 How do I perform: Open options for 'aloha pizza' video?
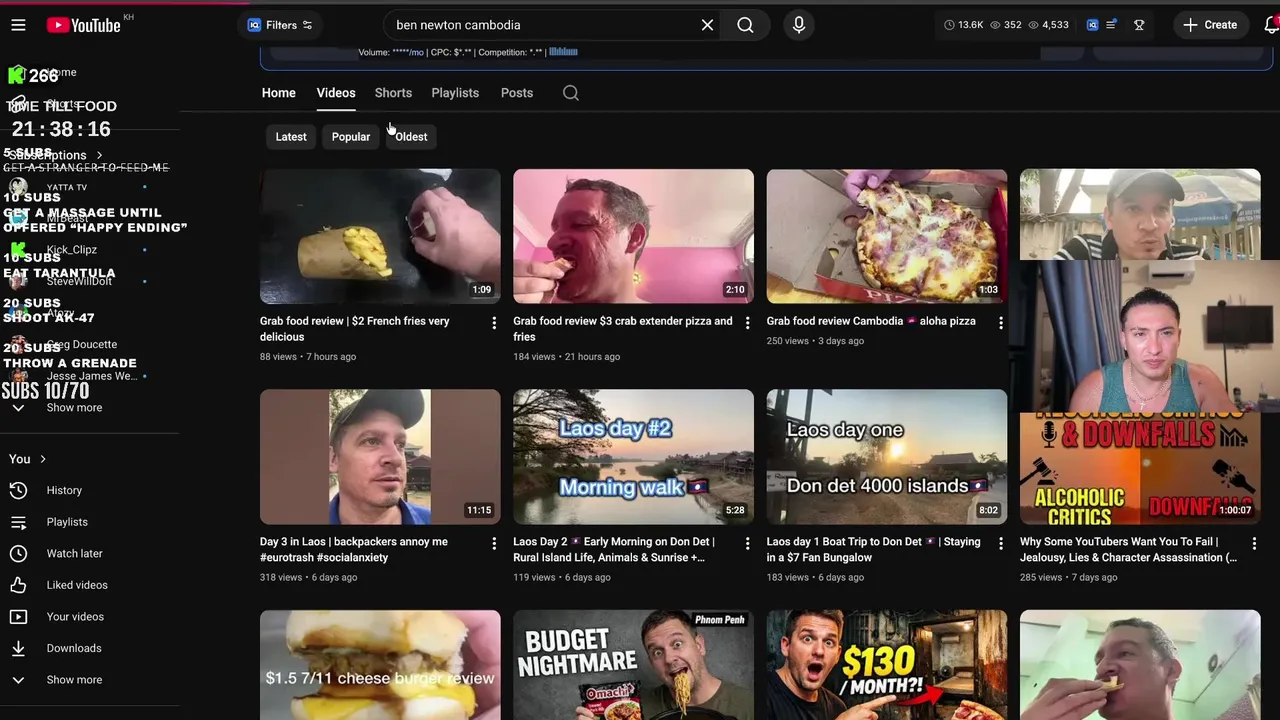point(1000,323)
